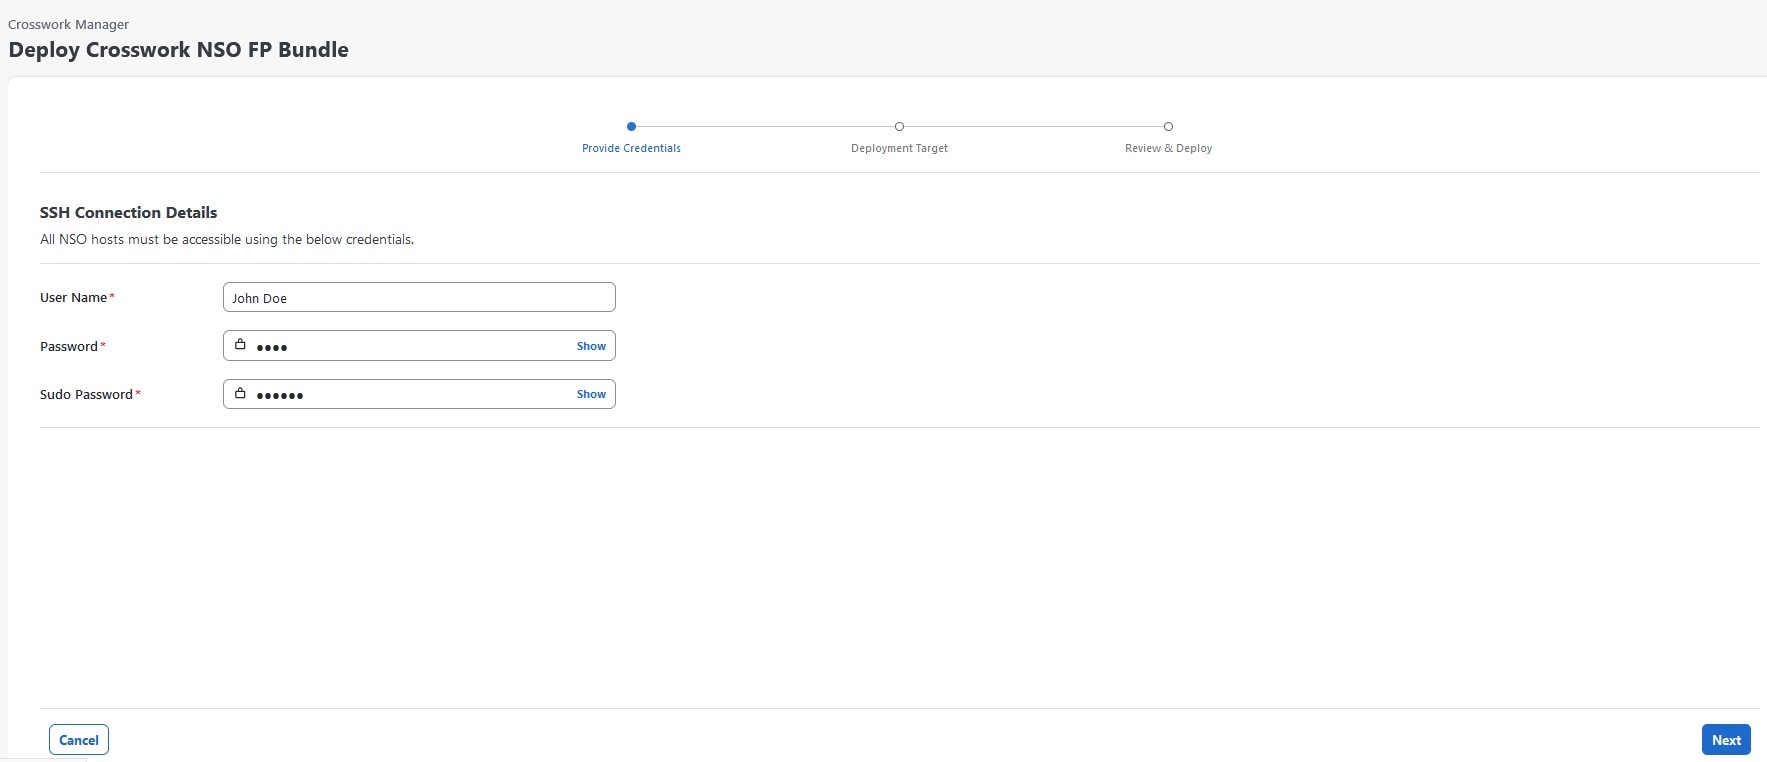1767x762 pixels.
Task: Go to the Deployment Target step
Action: click(899, 148)
